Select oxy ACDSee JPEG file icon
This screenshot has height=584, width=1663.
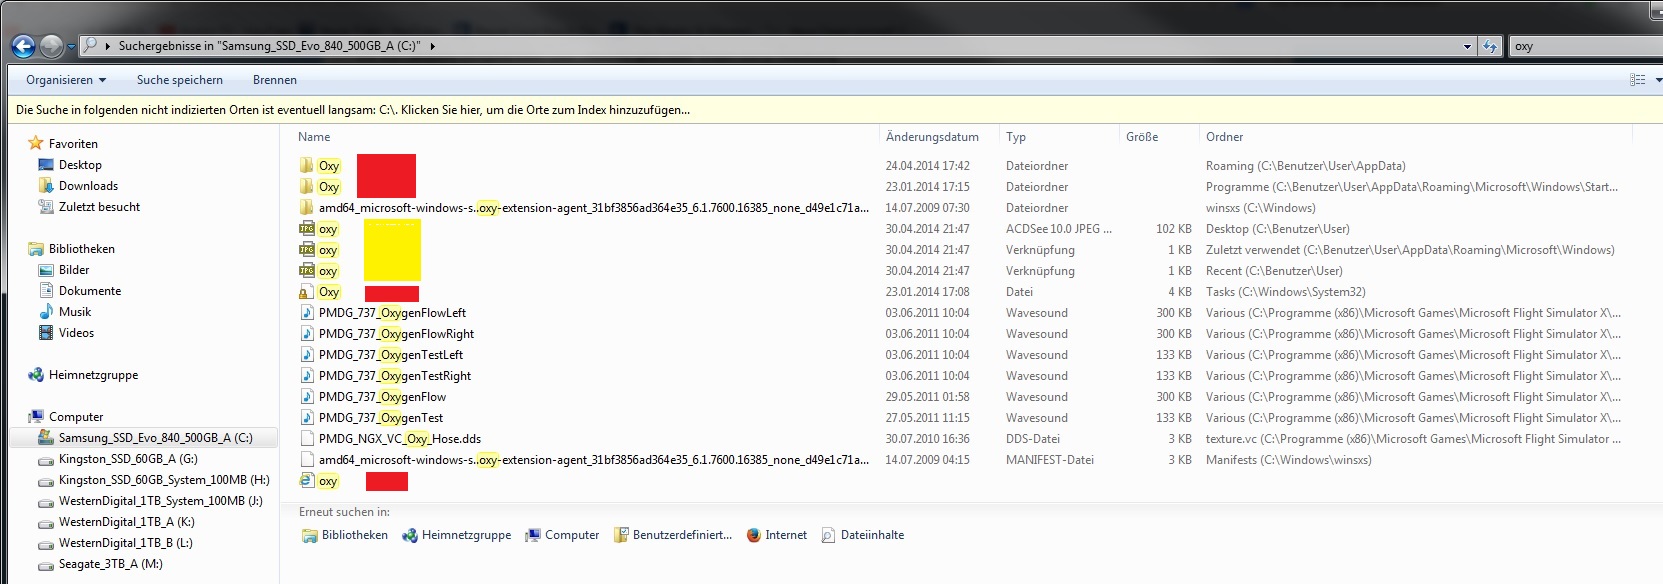(307, 229)
